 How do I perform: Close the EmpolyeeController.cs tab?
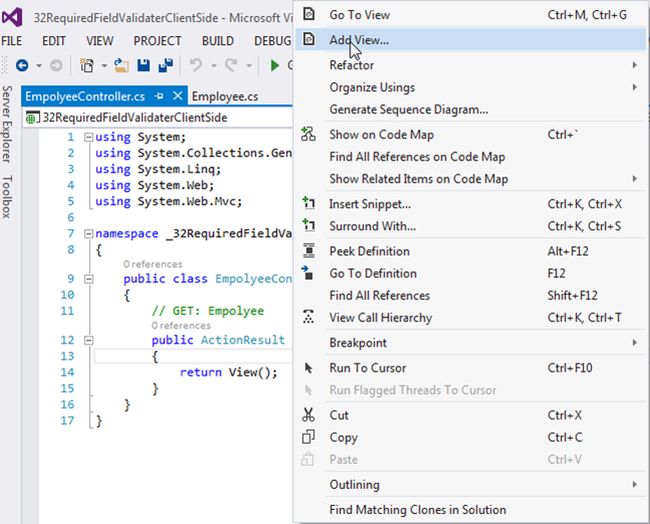(179, 96)
